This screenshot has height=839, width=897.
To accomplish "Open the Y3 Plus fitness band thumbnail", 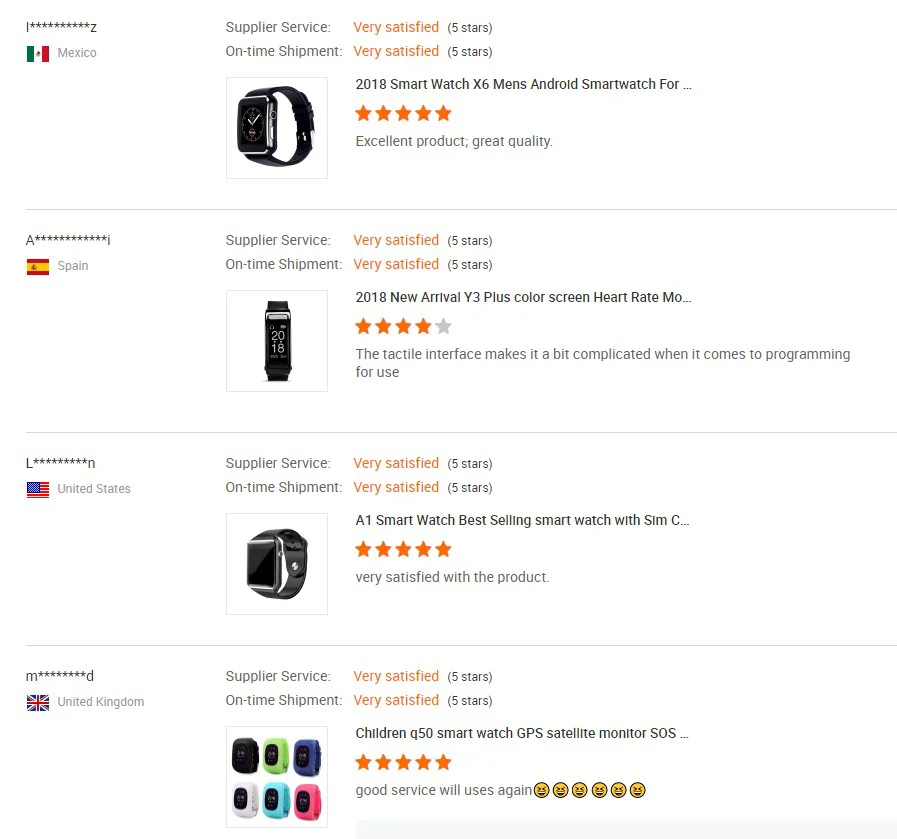I will 277,341.
